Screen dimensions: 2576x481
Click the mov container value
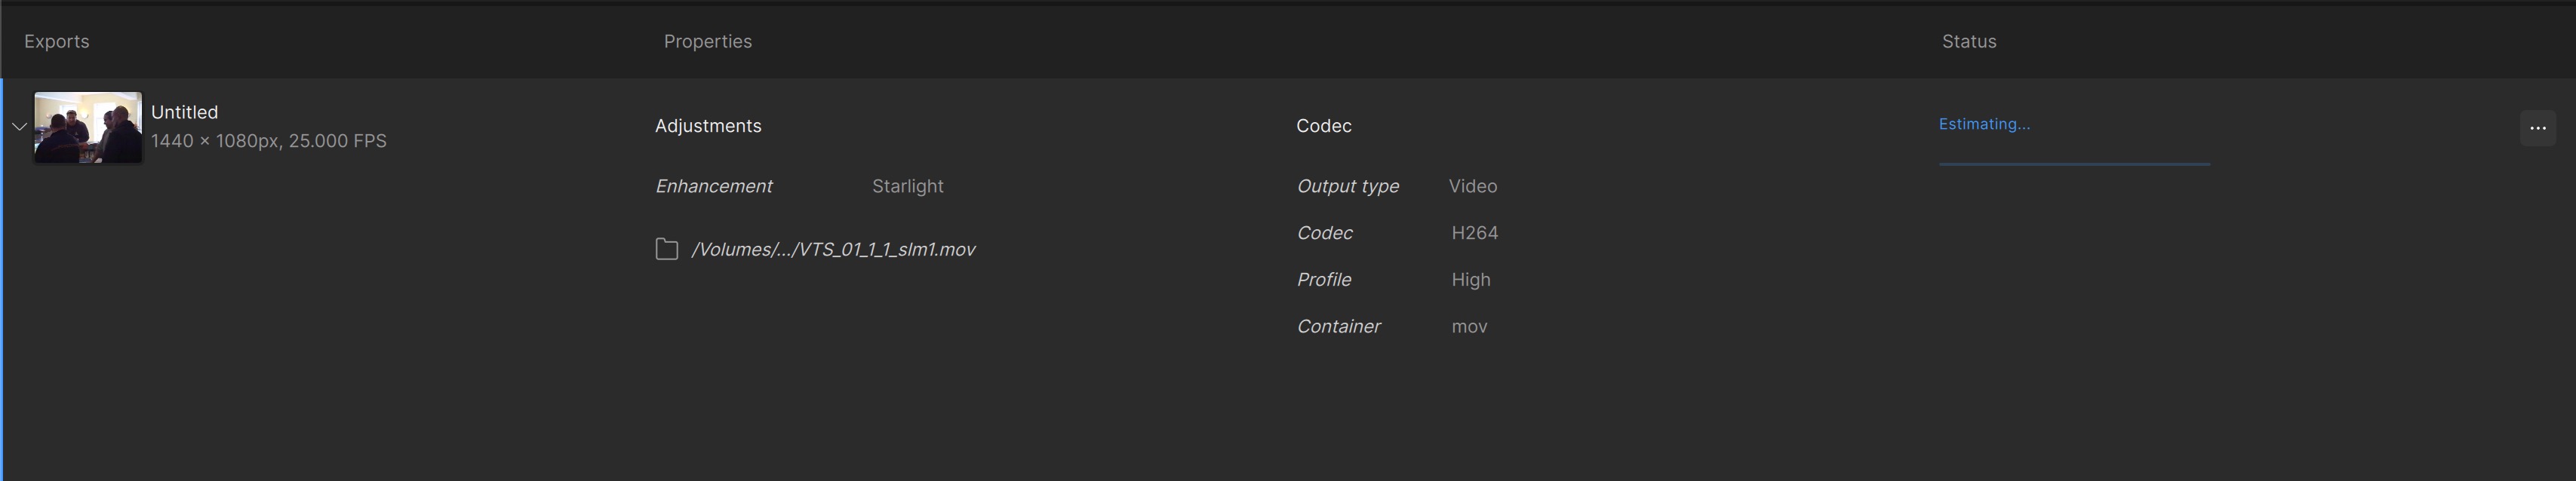(1468, 327)
